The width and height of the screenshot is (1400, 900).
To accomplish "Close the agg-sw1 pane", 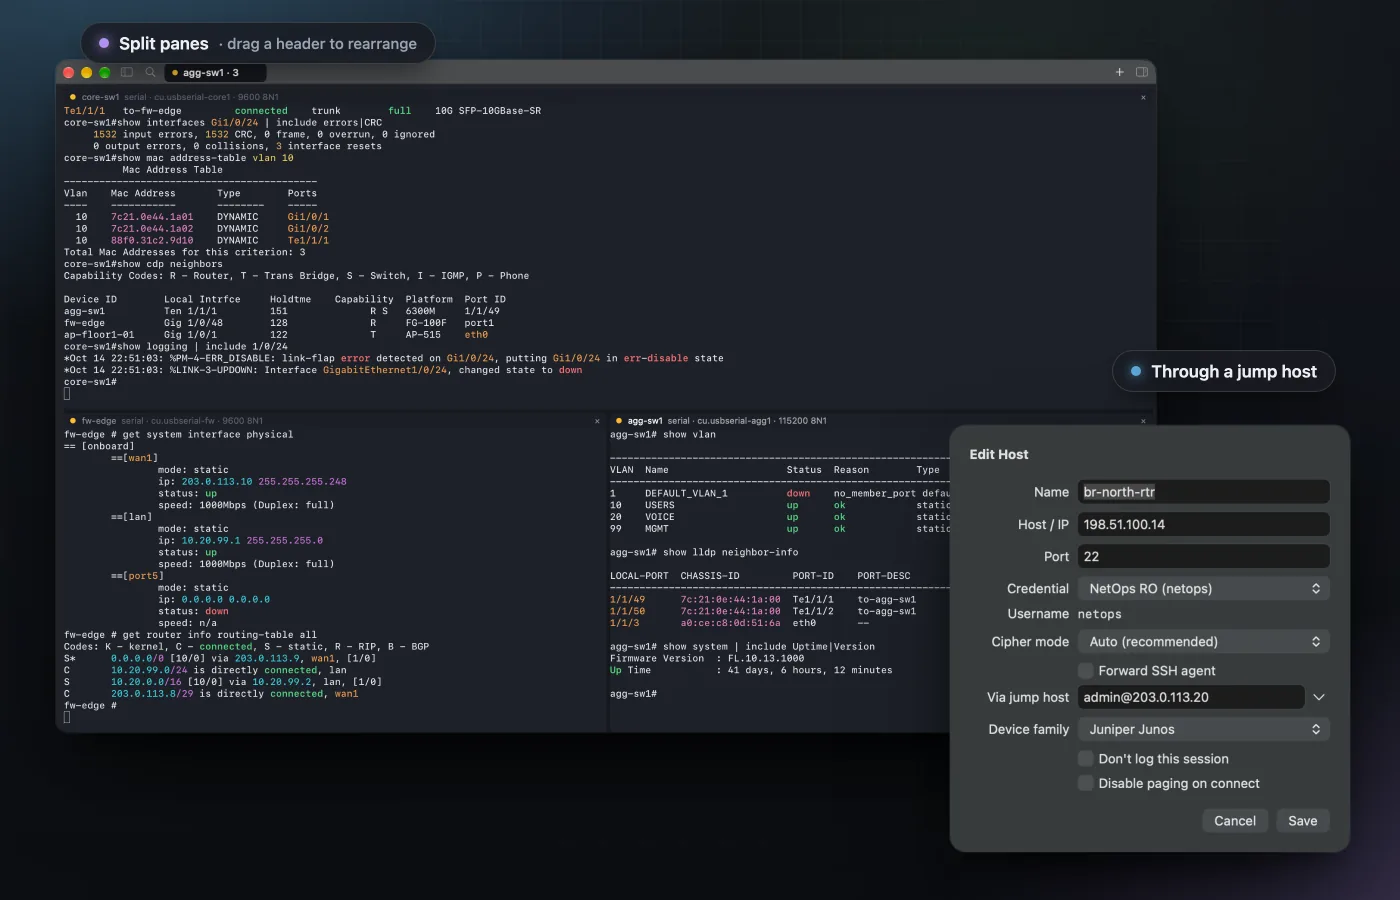I will (x=1143, y=421).
